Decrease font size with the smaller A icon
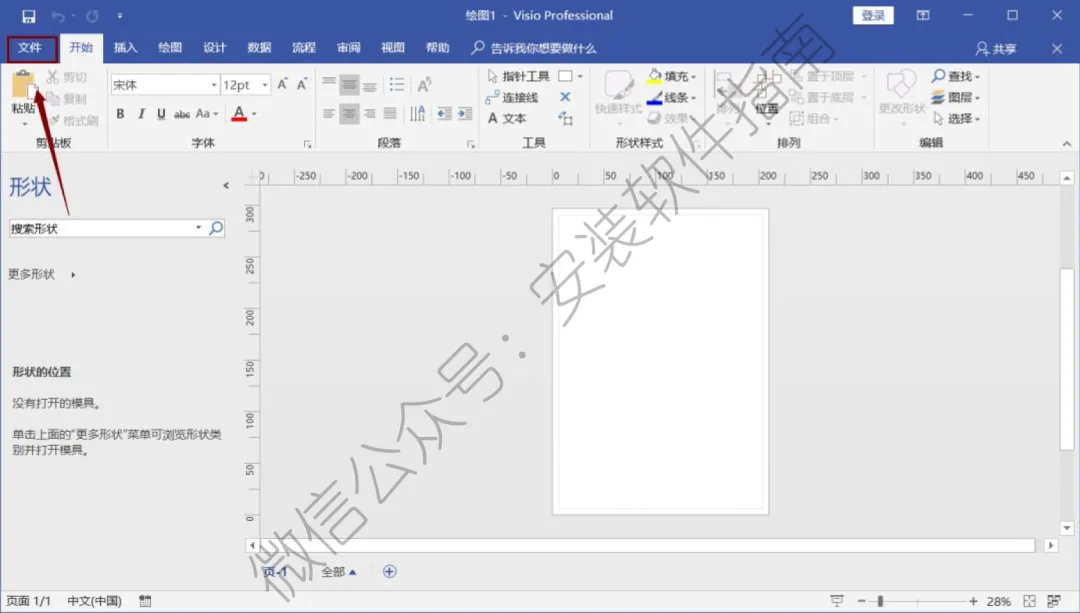Viewport: 1080px width, 613px height. pos(302,84)
